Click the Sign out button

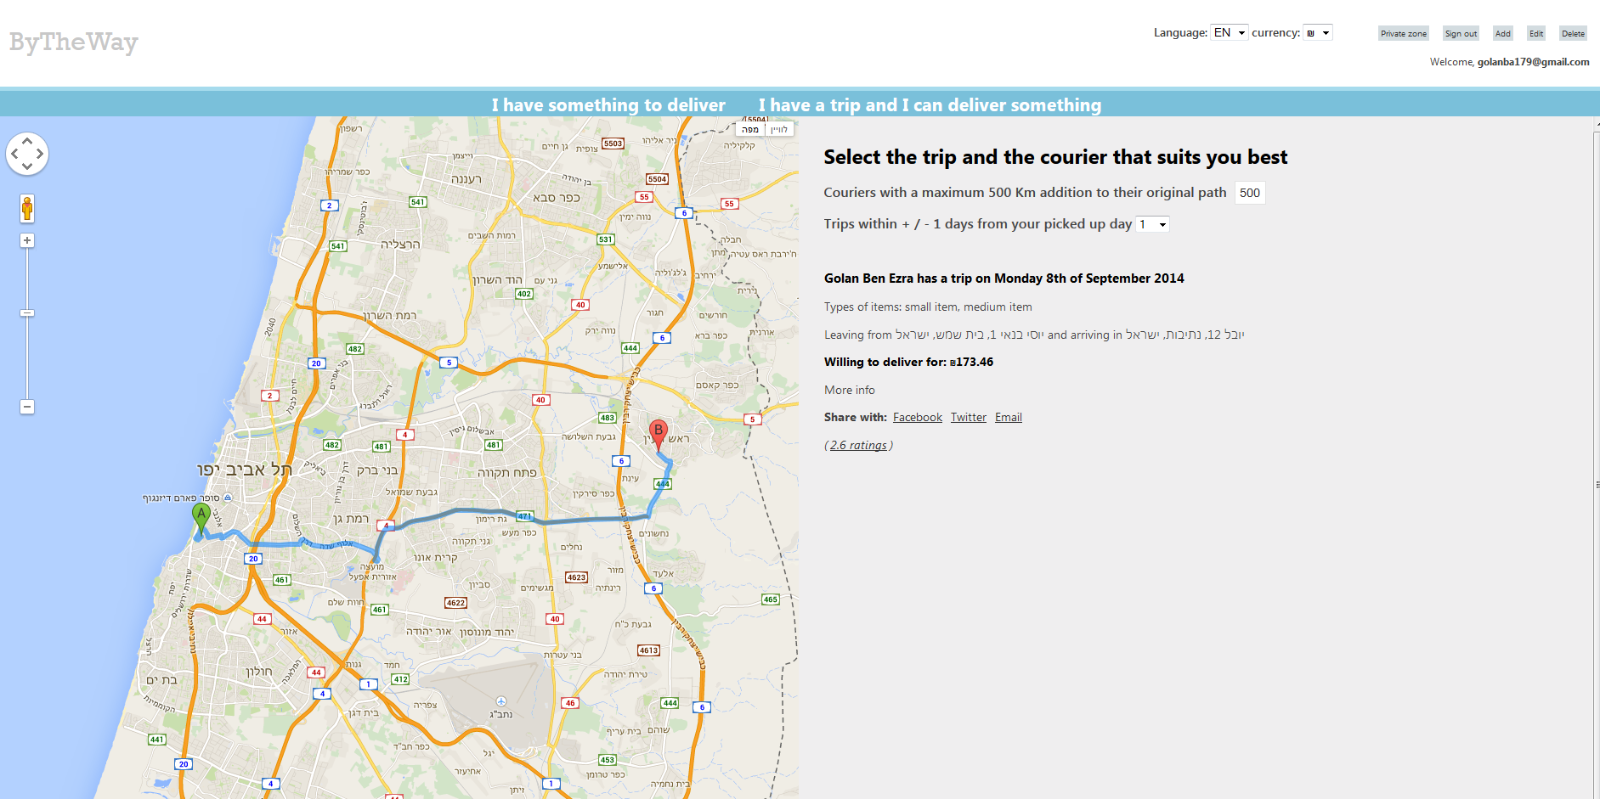(1461, 33)
